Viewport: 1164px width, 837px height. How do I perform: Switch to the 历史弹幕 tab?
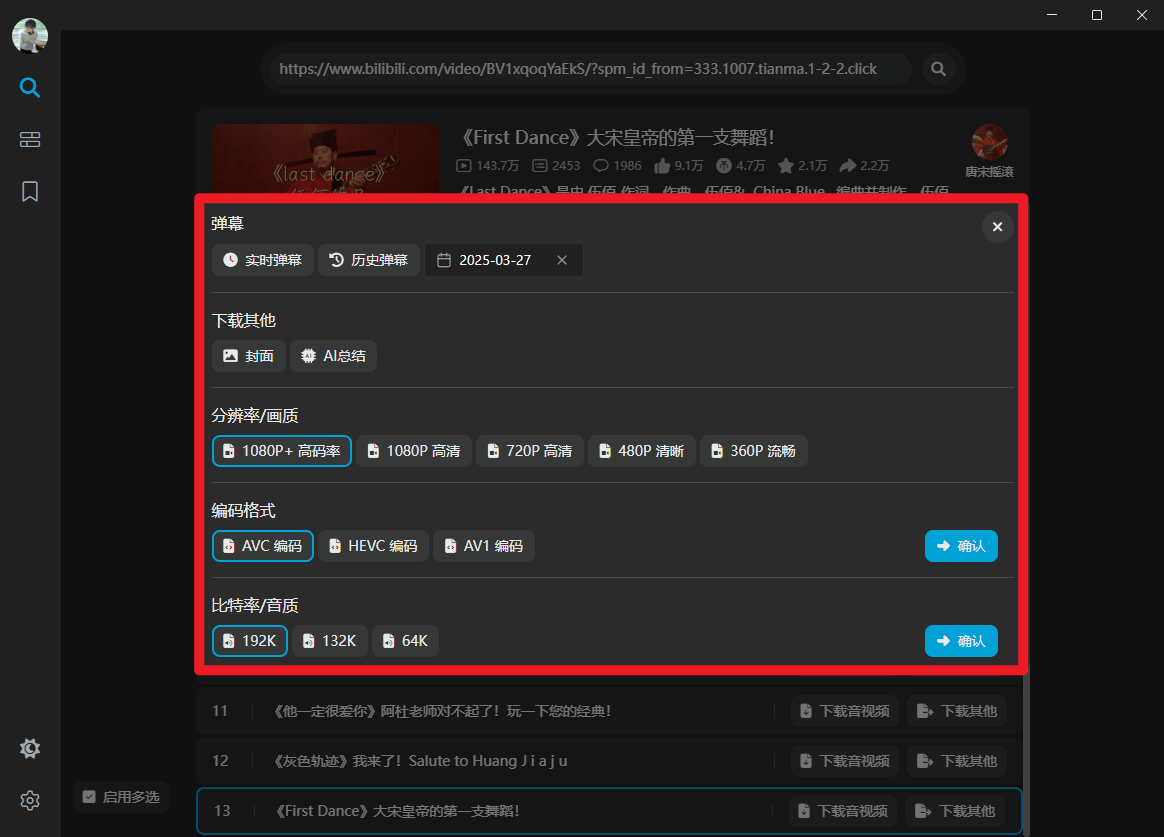368,259
